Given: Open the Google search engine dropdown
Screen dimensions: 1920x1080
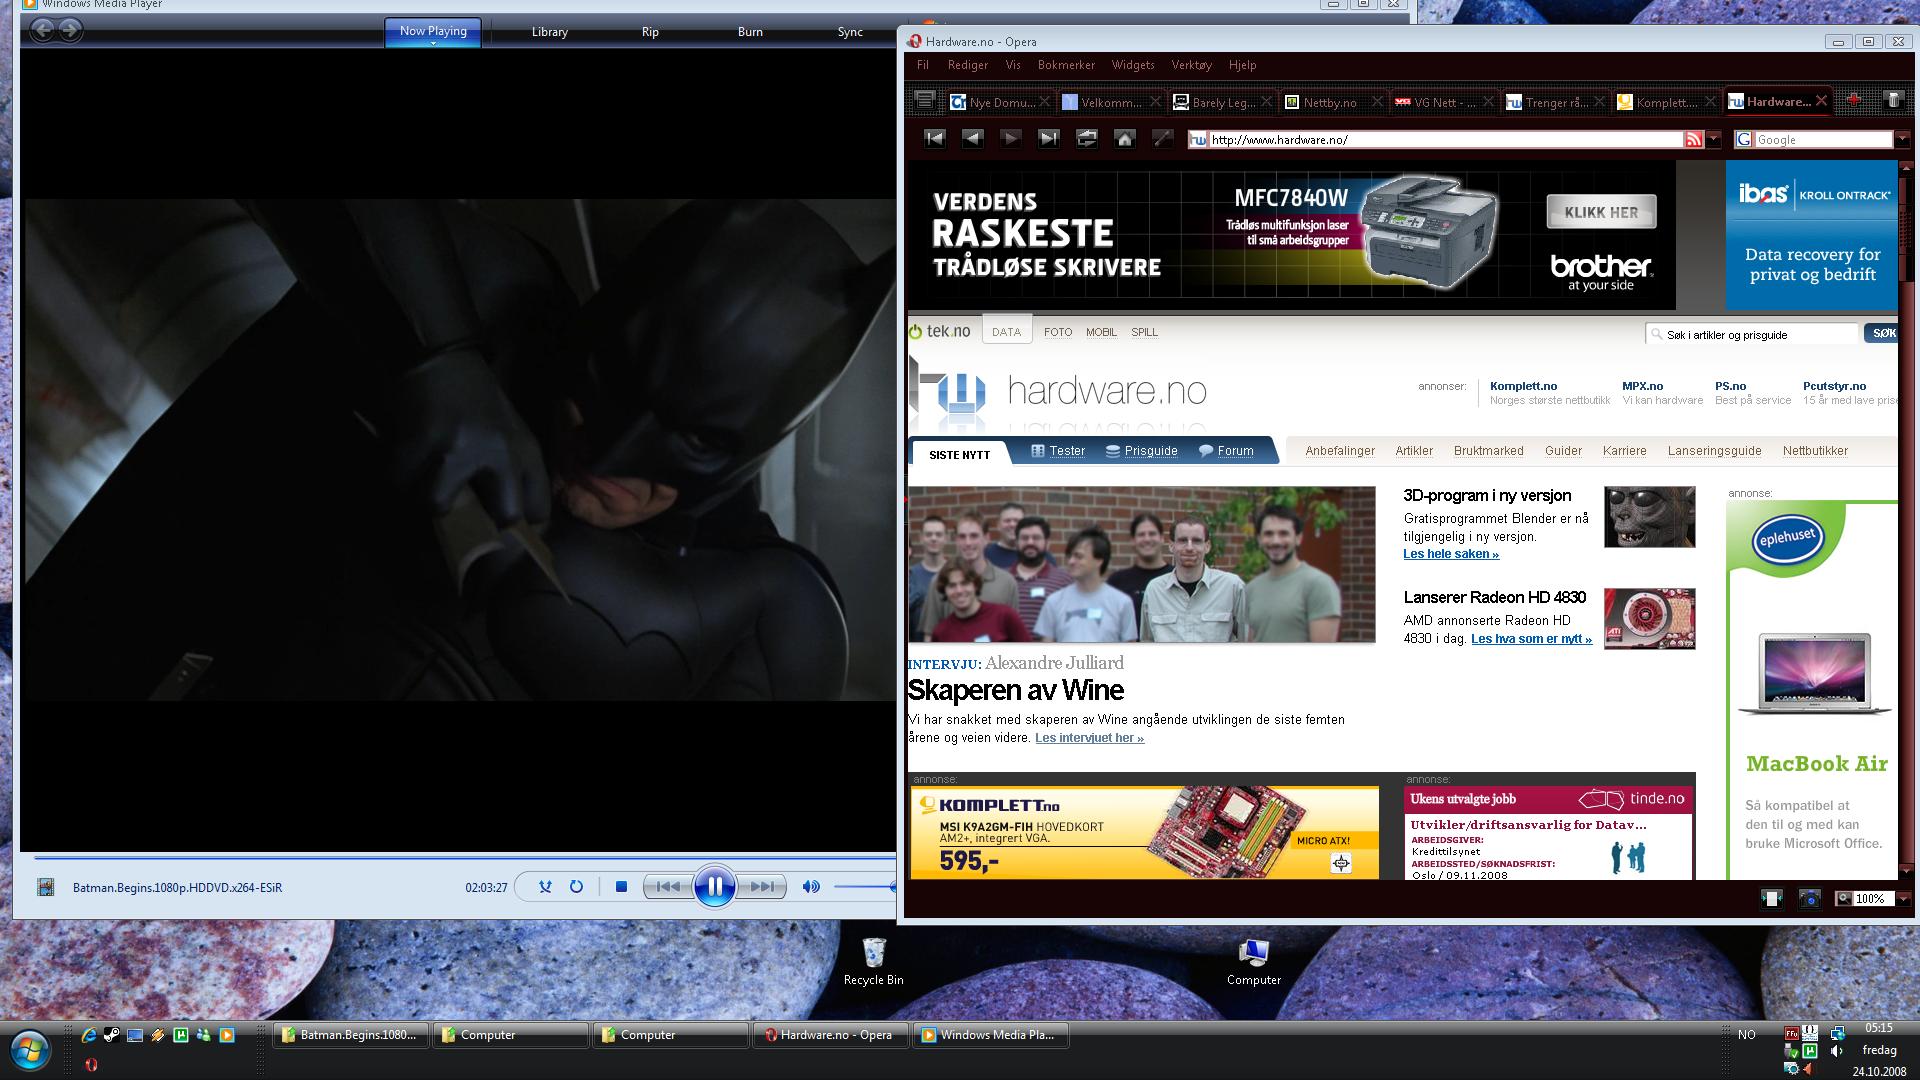Looking at the screenshot, I should (1901, 140).
